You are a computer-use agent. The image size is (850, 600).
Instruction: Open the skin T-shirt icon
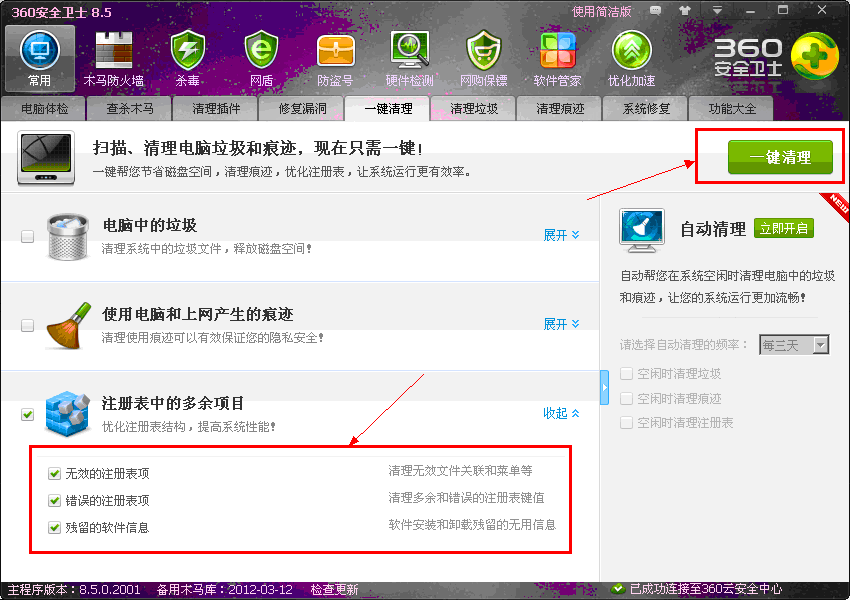[x=685, y=11]
